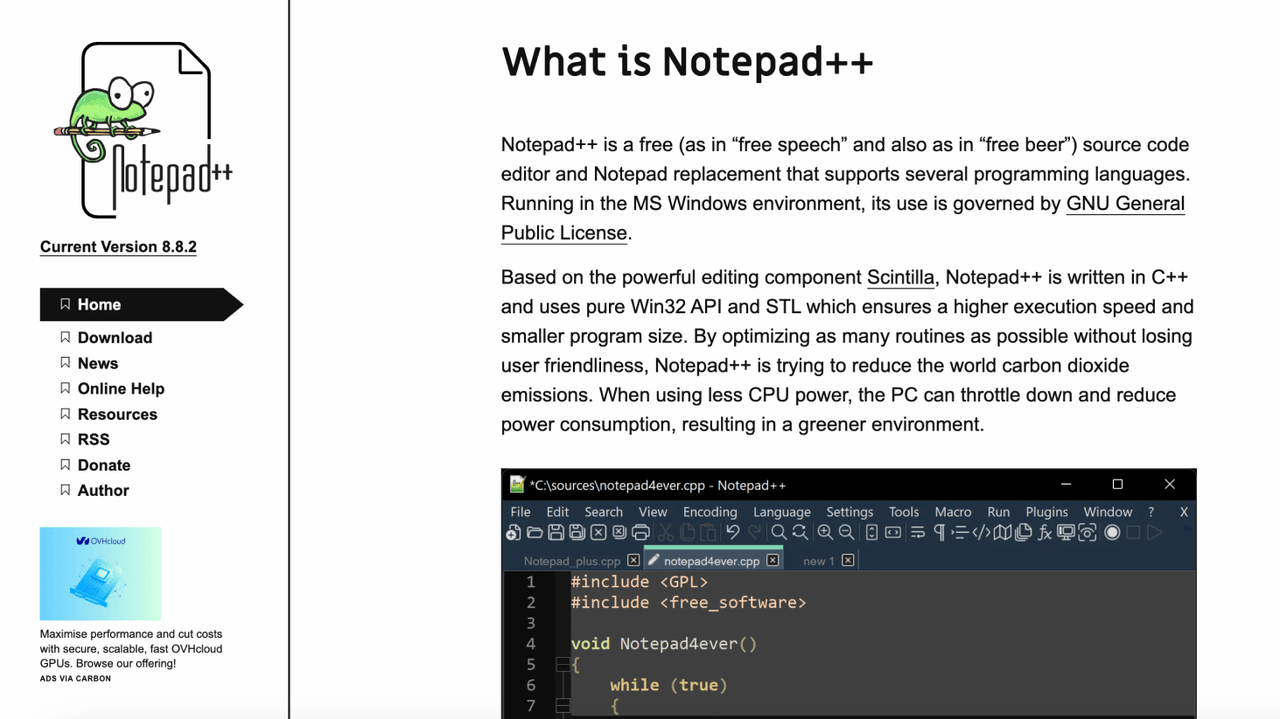Click the Undo arrow icon
Viewport: 1280px width, 719px height.
click(x=734, y=533)
